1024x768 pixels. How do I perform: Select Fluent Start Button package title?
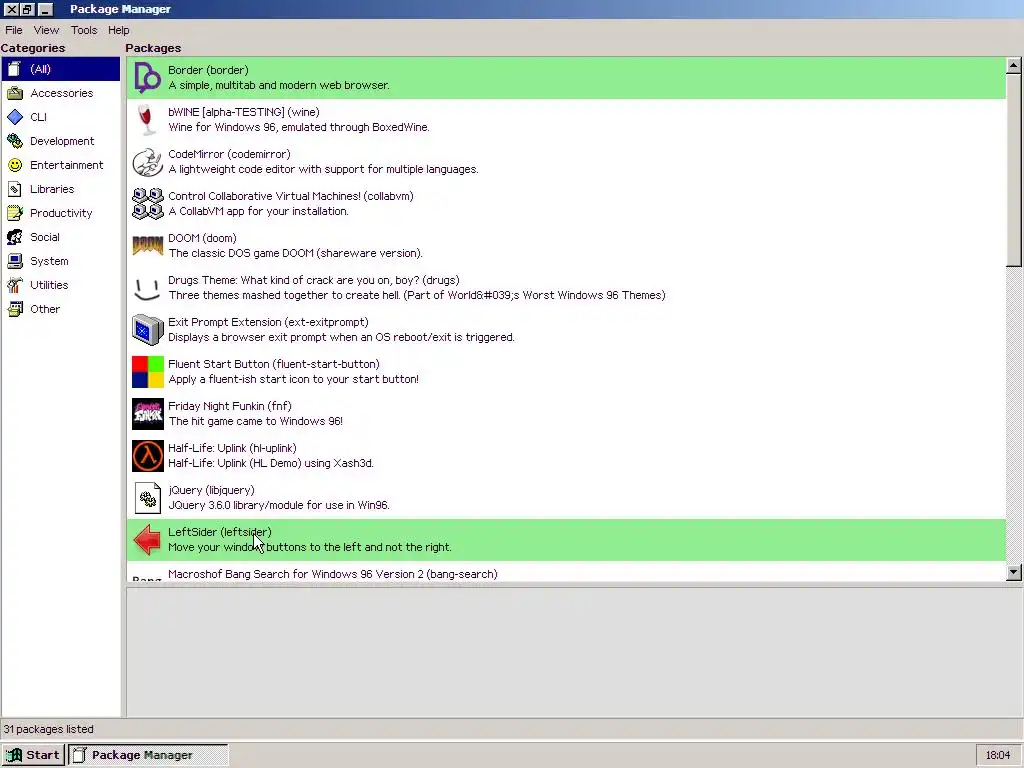274,364
